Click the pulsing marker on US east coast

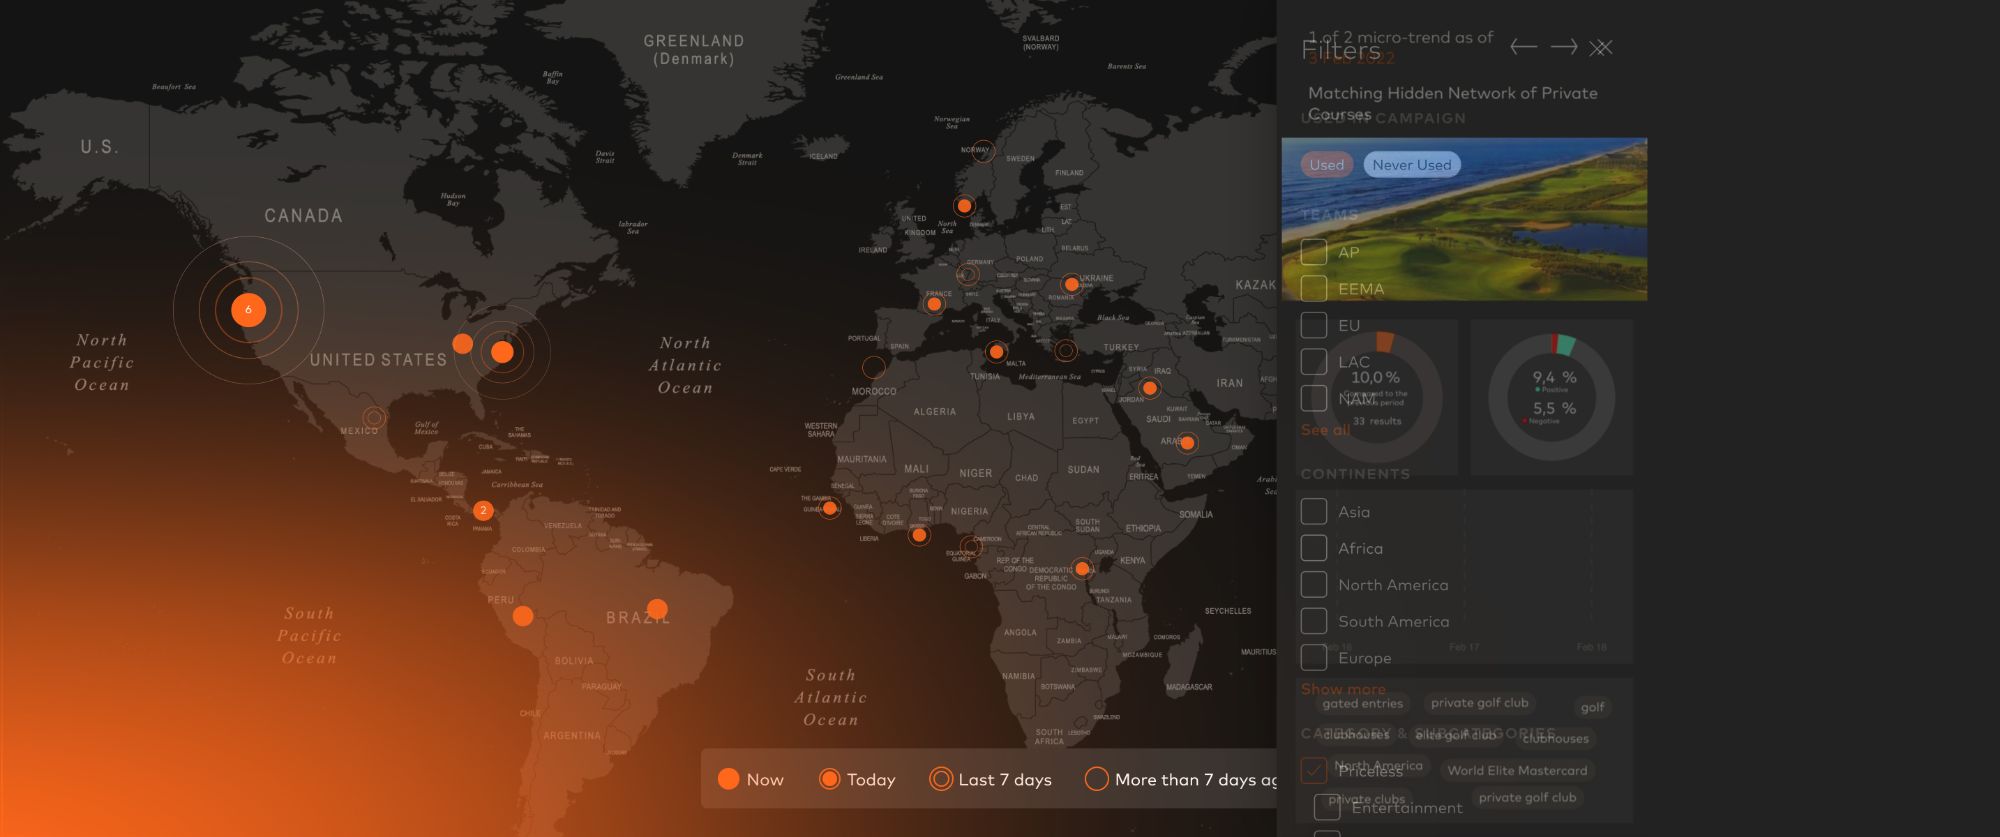502,352
